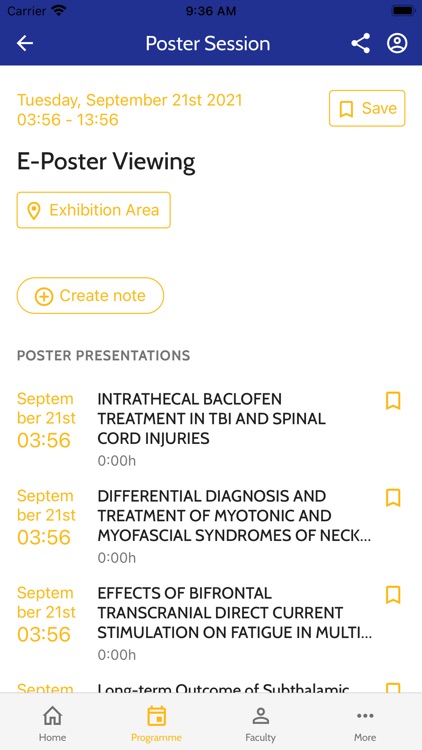Open the Faculty tab

(260, 723)
